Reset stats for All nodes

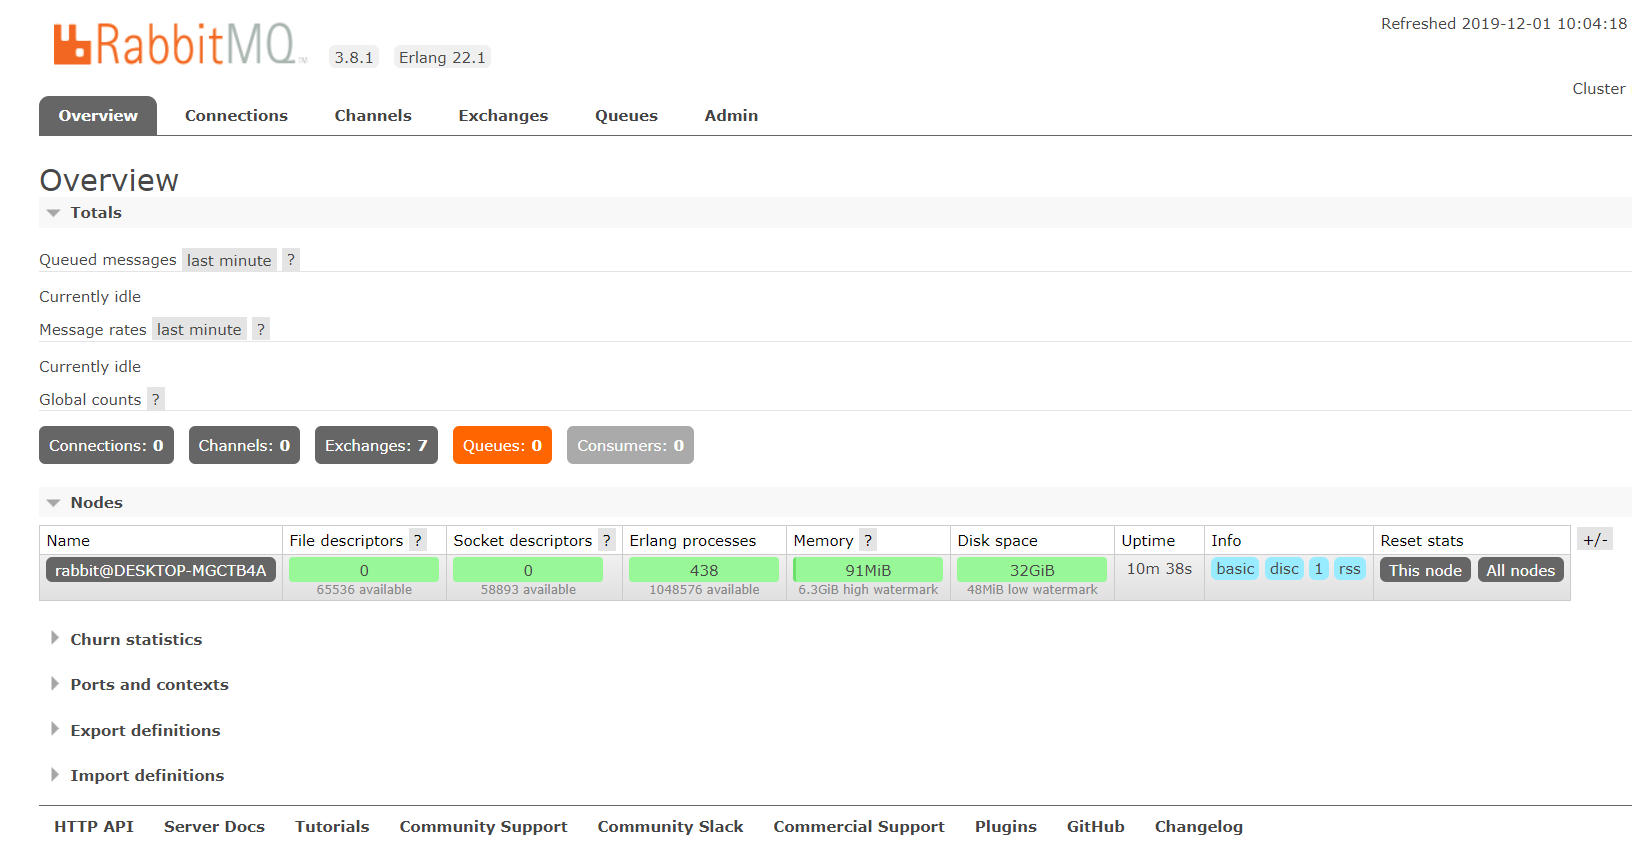coord(1520,570)
